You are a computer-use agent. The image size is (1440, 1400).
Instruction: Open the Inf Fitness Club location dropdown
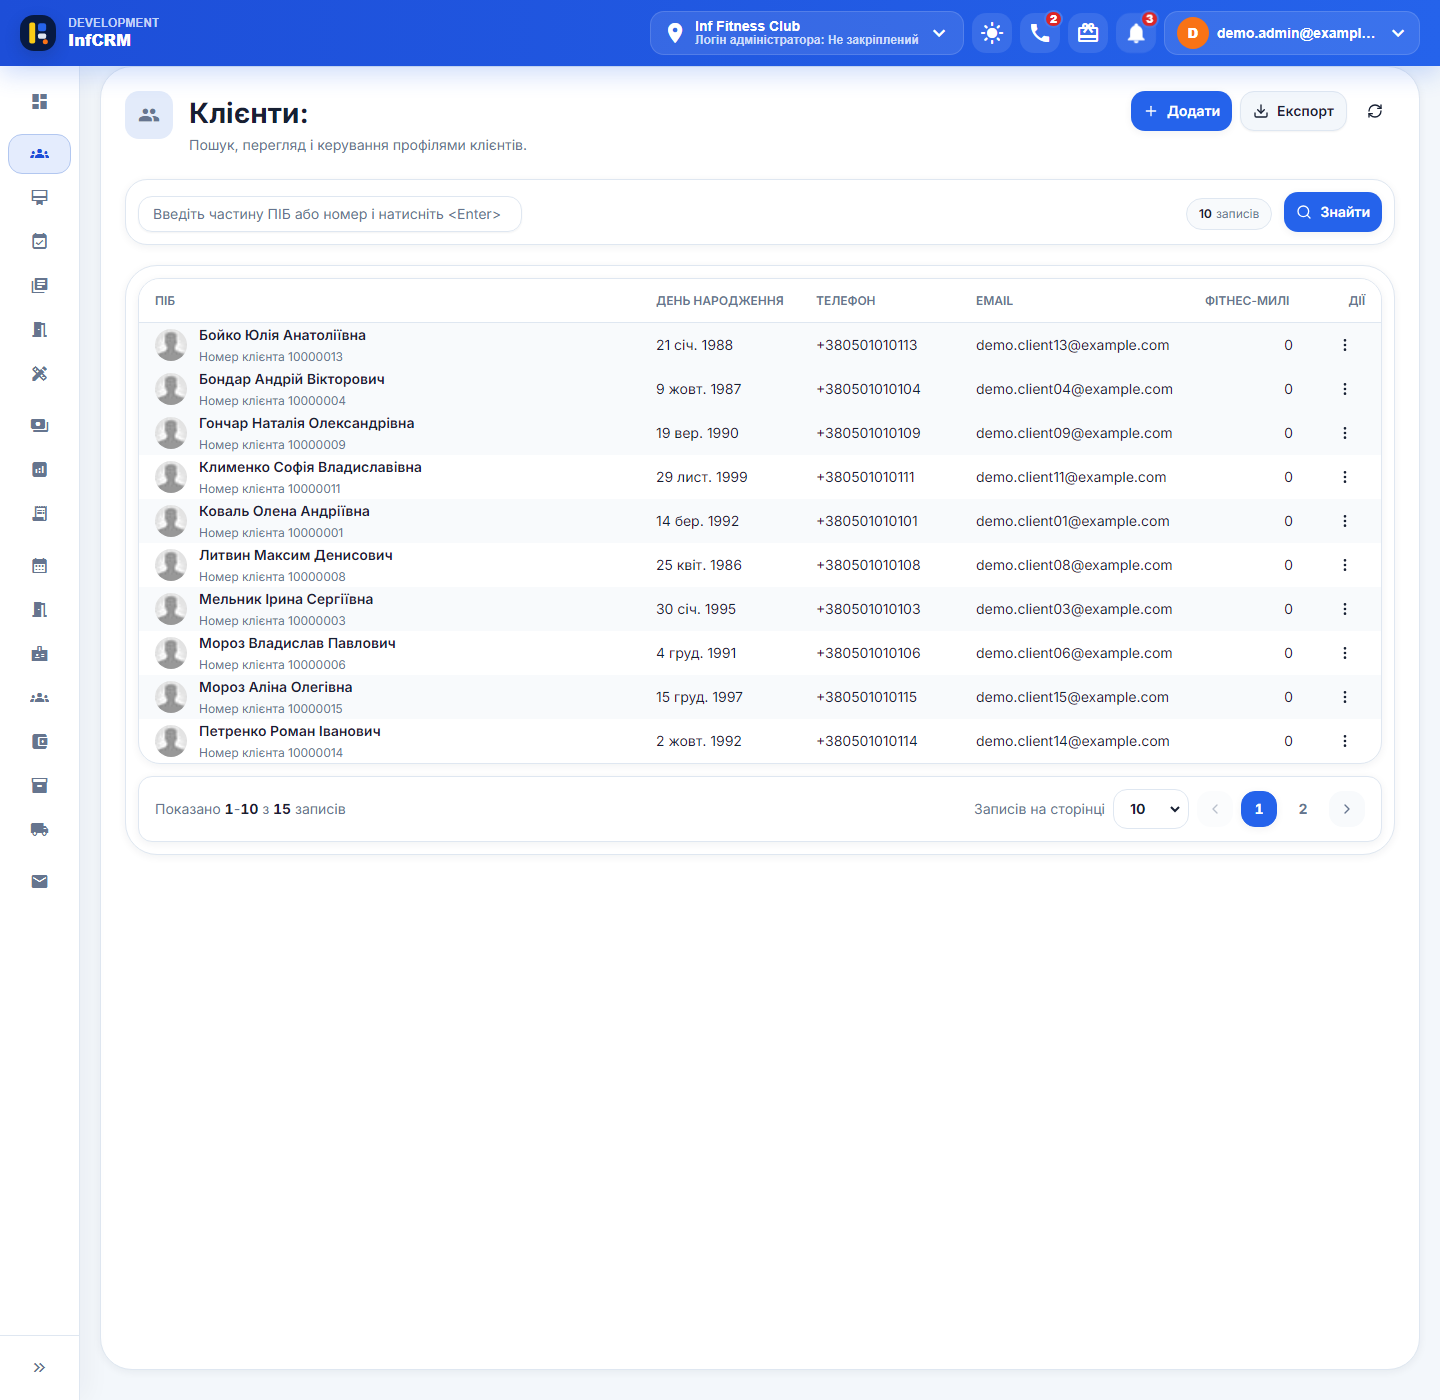click(807, 33)
